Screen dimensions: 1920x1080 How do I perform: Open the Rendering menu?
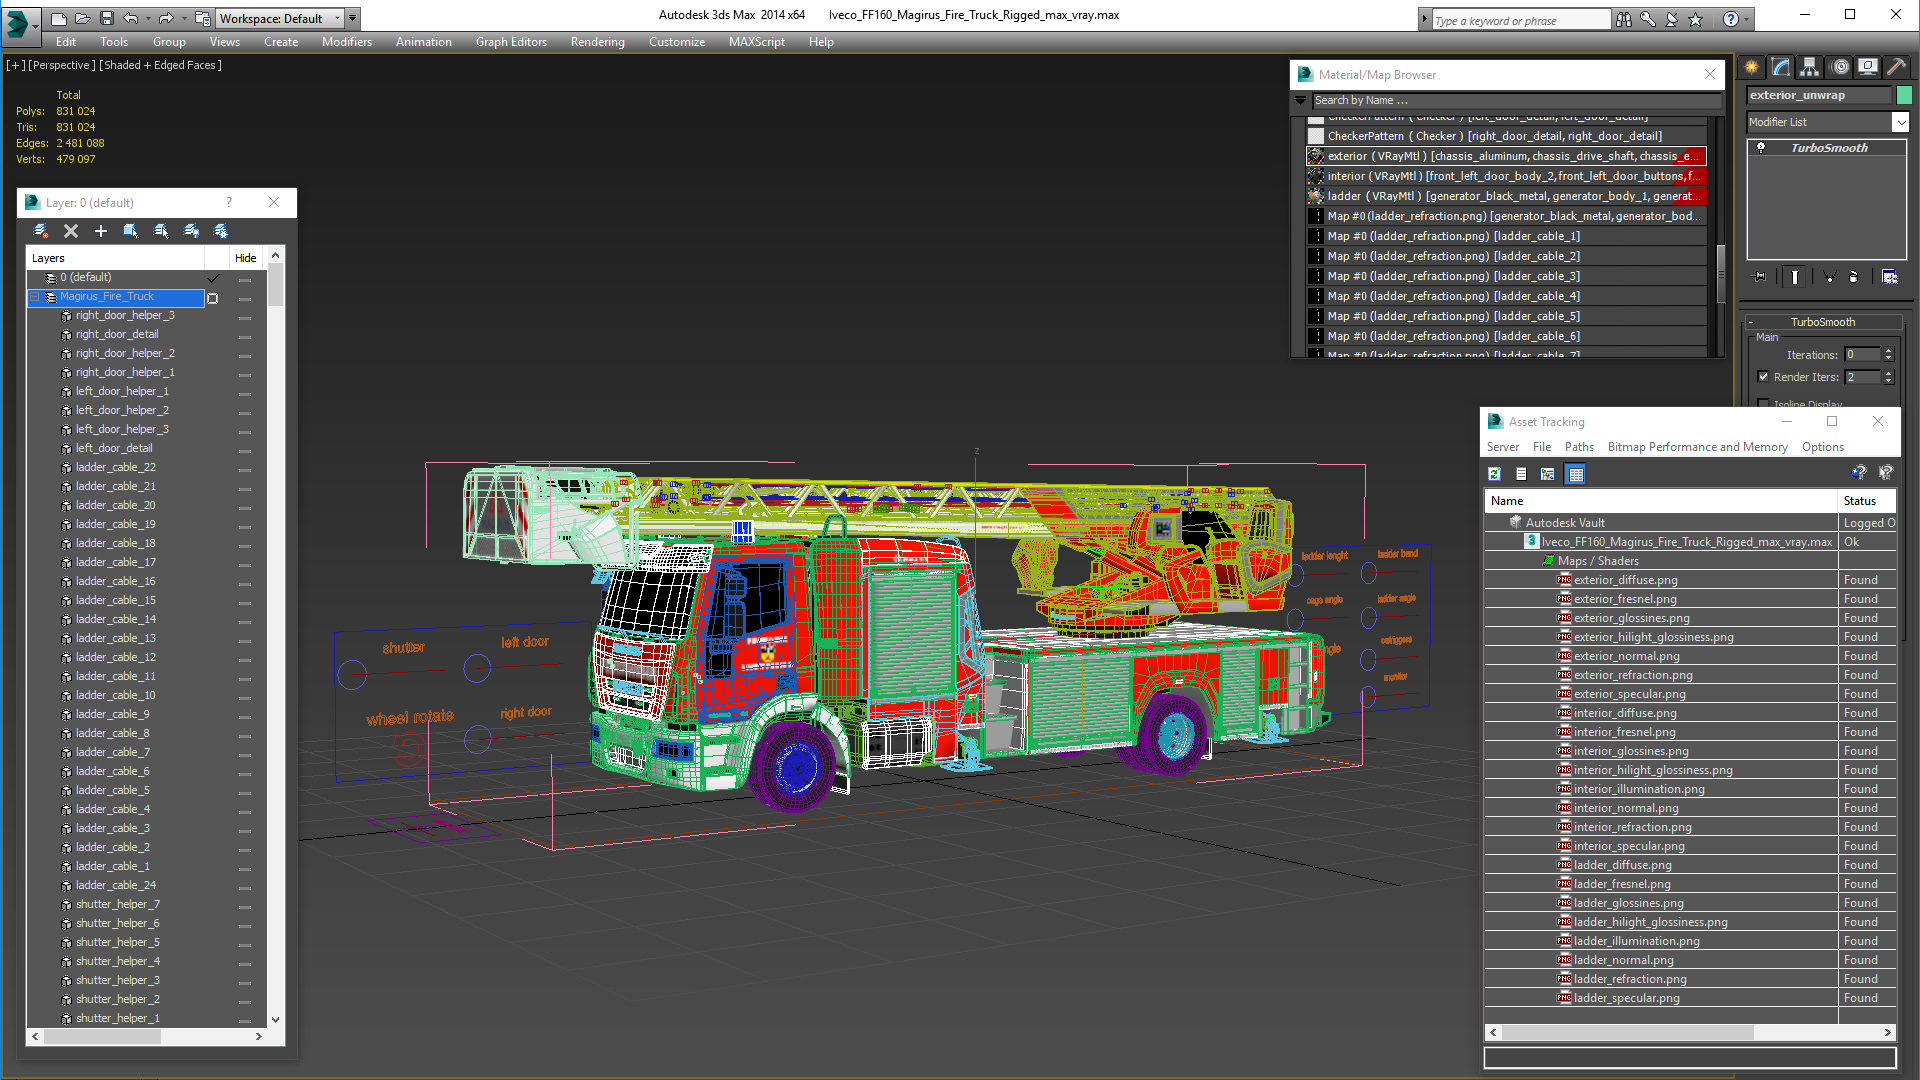pos(598,42)
